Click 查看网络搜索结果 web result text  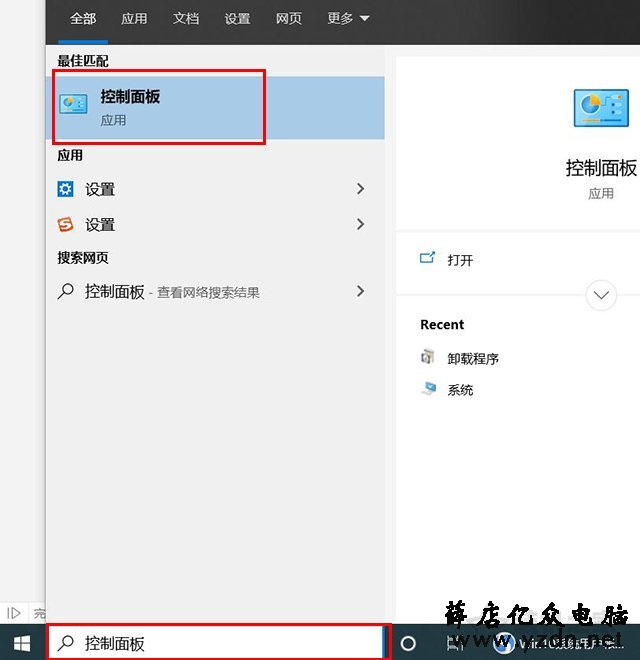208,293
